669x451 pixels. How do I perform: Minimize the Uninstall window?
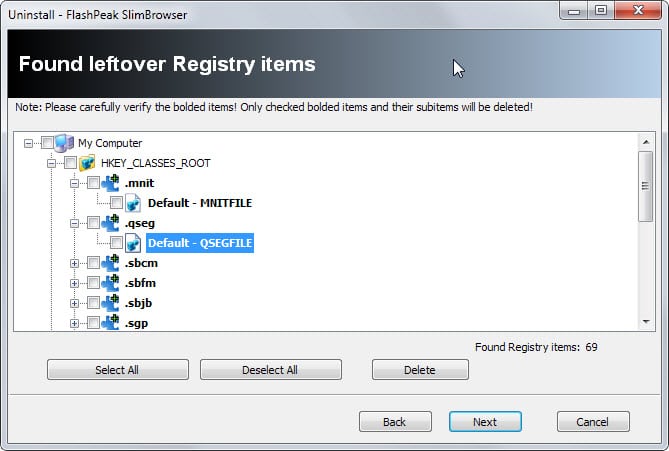click(x=573, y=11)
